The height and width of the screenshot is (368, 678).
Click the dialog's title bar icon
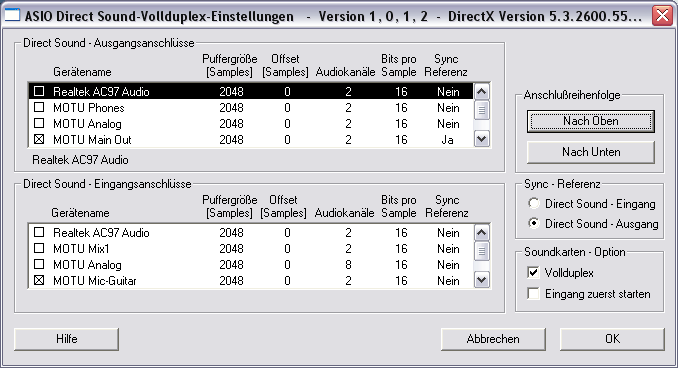pos(12,16)
